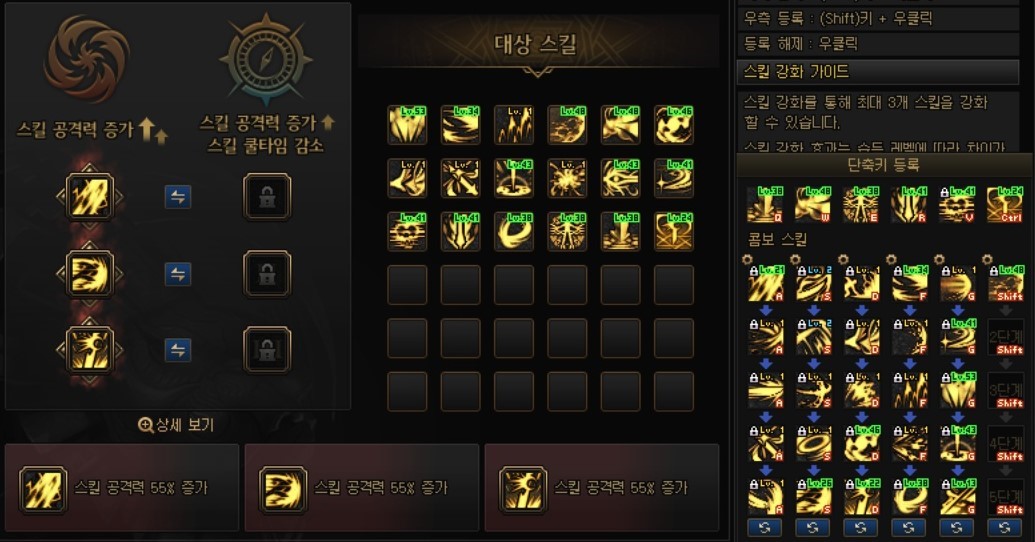
Task: Click the Lv.34 skill icon in 대상 스킬
Action: tap(461, 124)
